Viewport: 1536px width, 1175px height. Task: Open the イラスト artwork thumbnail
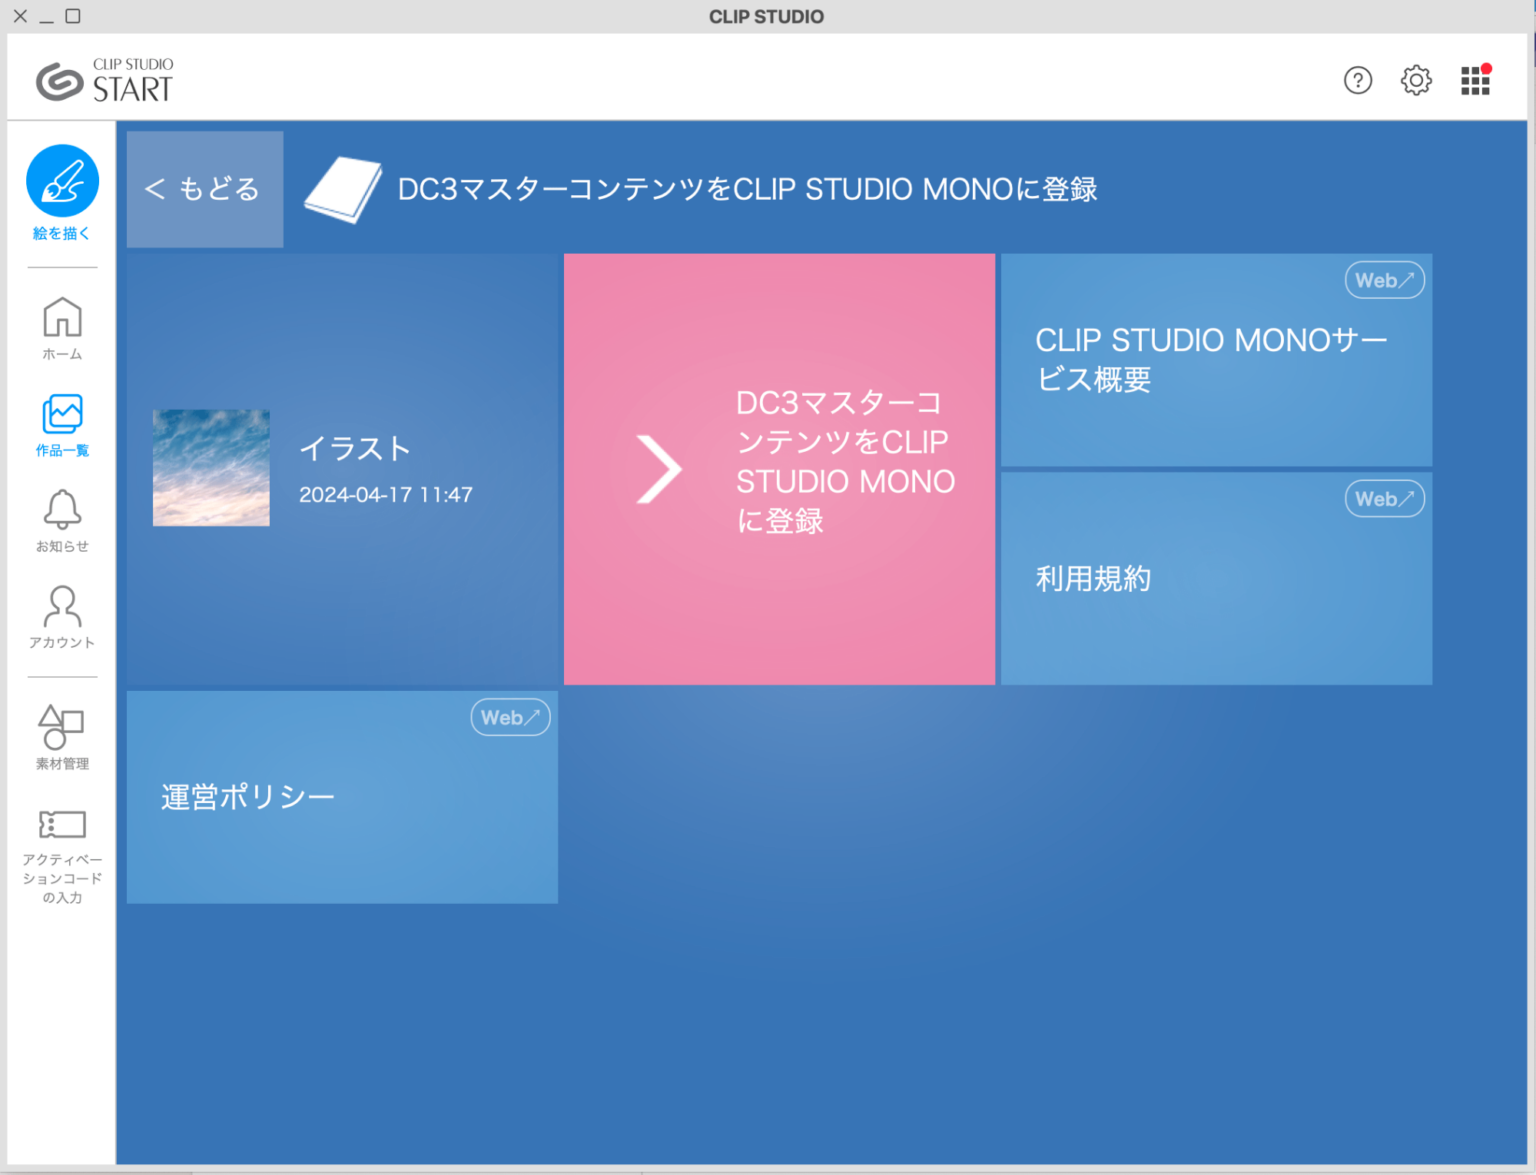[210, 467]
